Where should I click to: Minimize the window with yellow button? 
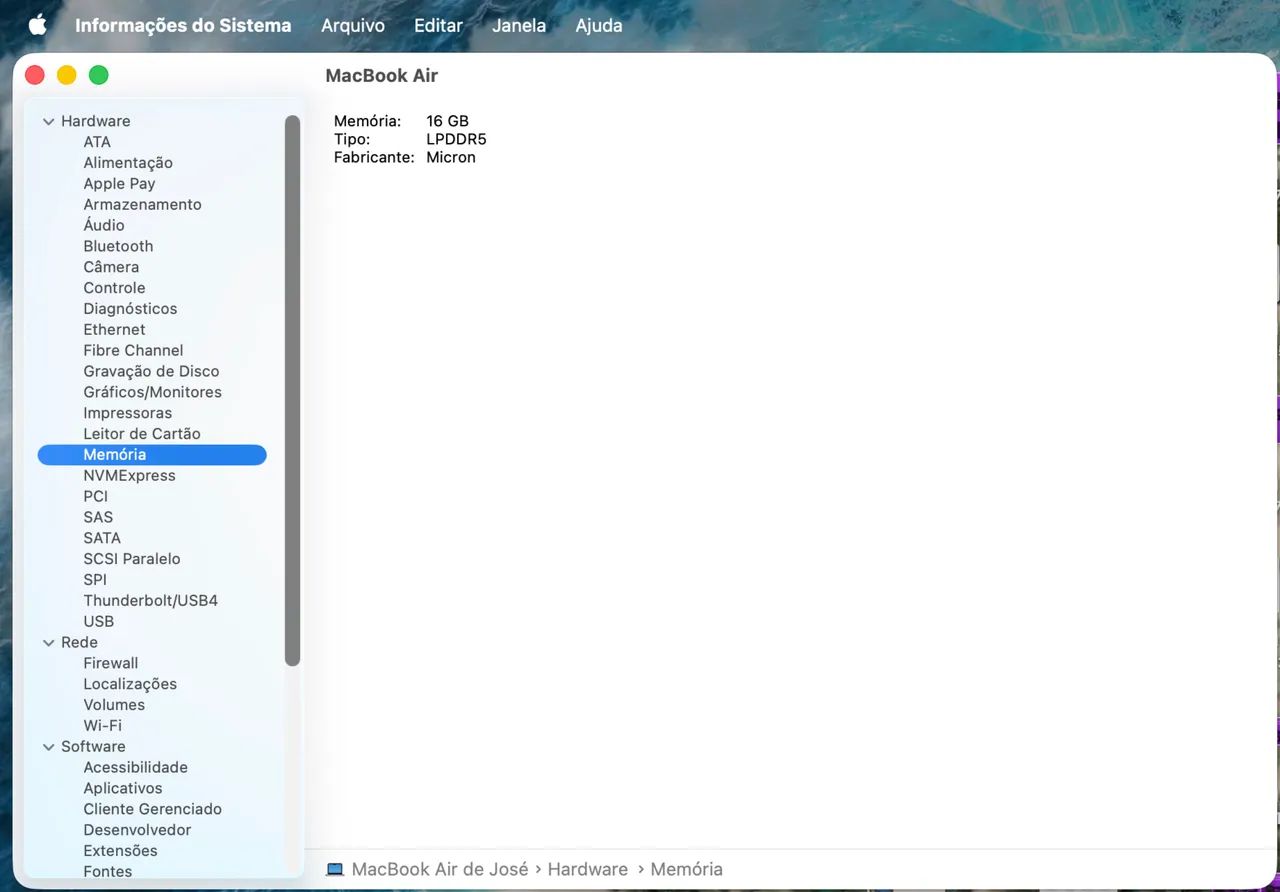point(67,75)
